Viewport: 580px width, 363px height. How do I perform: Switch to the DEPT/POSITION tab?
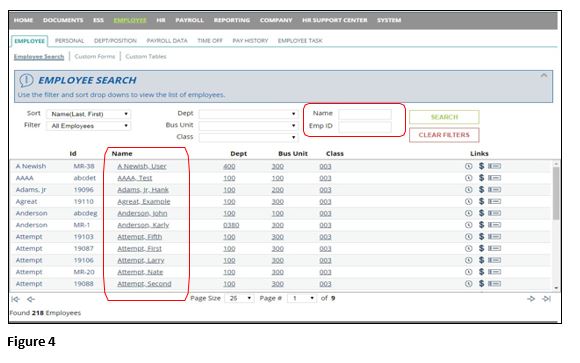tap(115, 41)
